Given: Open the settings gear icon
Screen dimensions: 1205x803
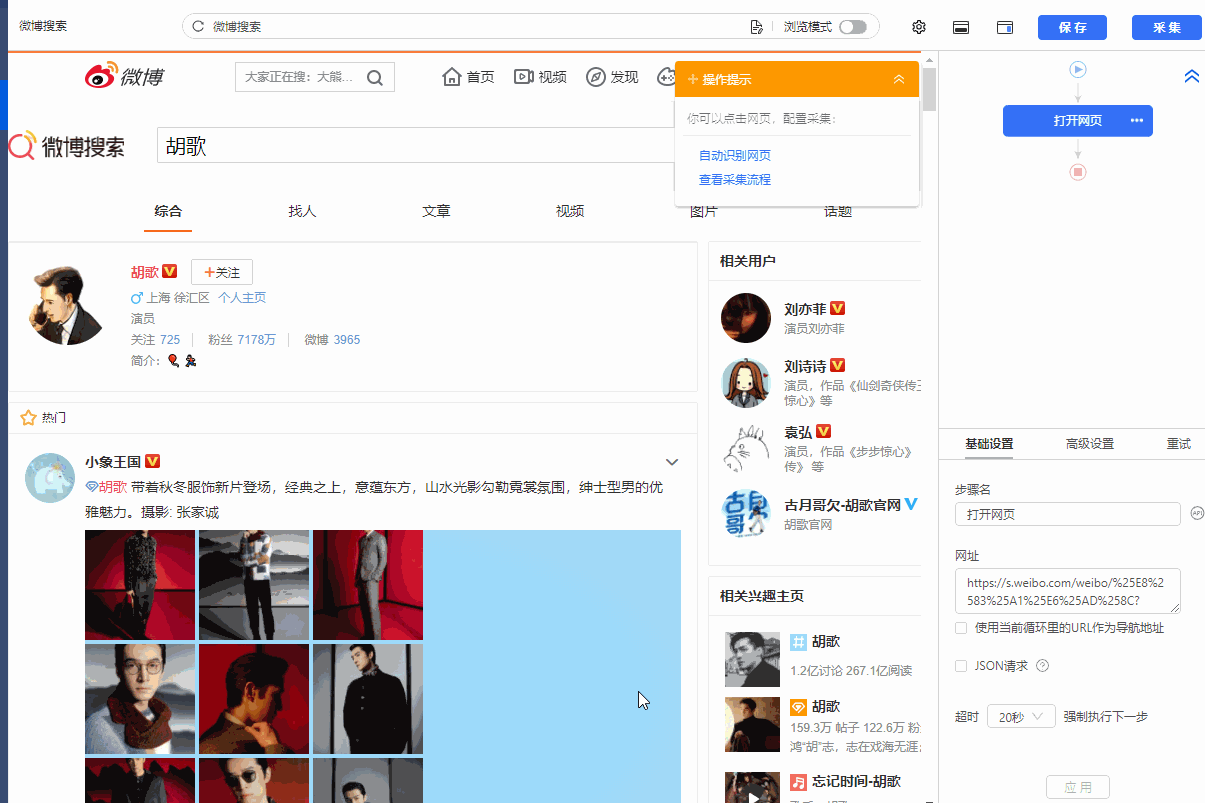Looking at the screenshot, I should coord(919,27).
